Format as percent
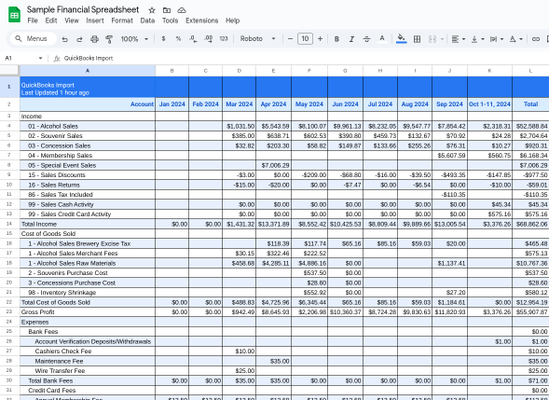549x400 pixels. (x=179, y=39)
